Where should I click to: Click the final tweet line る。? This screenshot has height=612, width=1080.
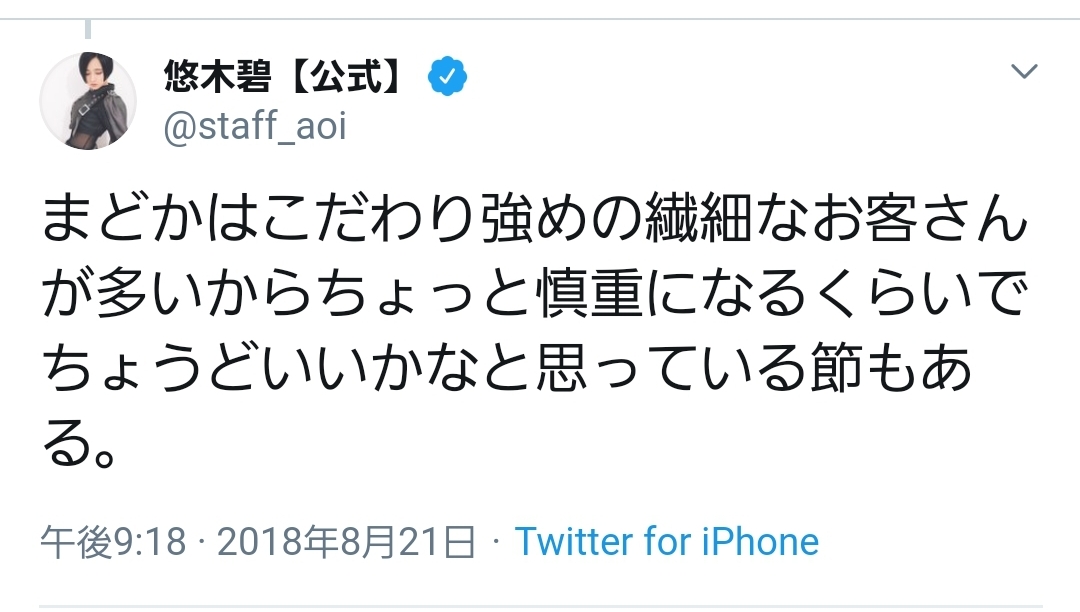click(x=79, y=442)
